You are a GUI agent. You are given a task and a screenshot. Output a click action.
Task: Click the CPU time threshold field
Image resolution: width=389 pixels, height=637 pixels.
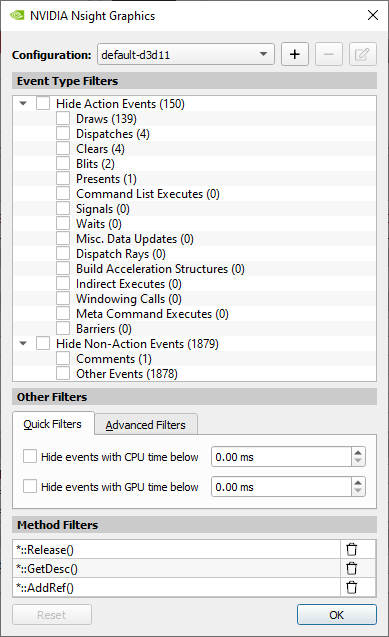coord(281,457)
